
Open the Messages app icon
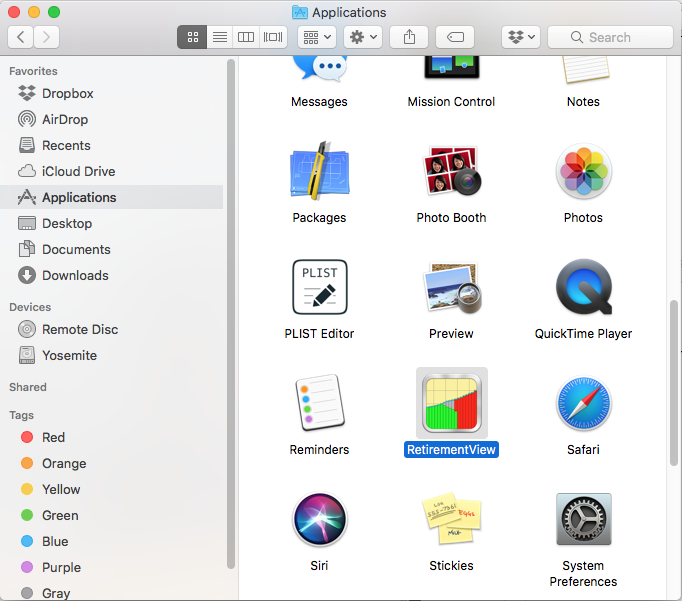(320, 69)
